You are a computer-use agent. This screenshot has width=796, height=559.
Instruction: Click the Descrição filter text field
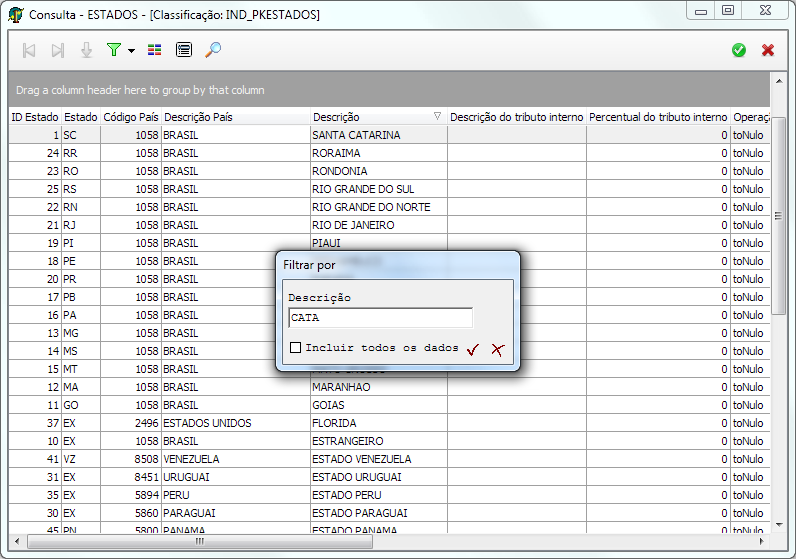click(380, 318)
